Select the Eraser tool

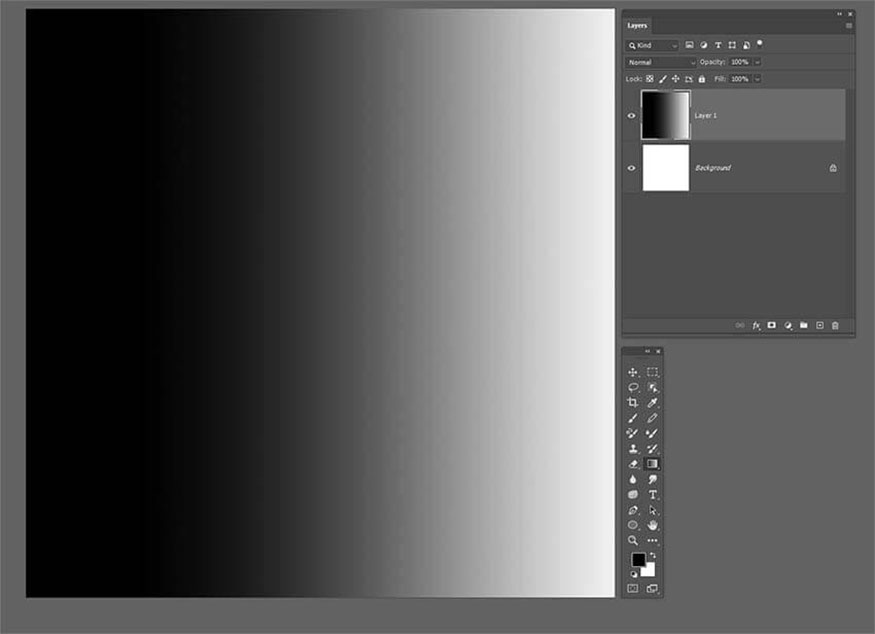click(x=633, y=464)
